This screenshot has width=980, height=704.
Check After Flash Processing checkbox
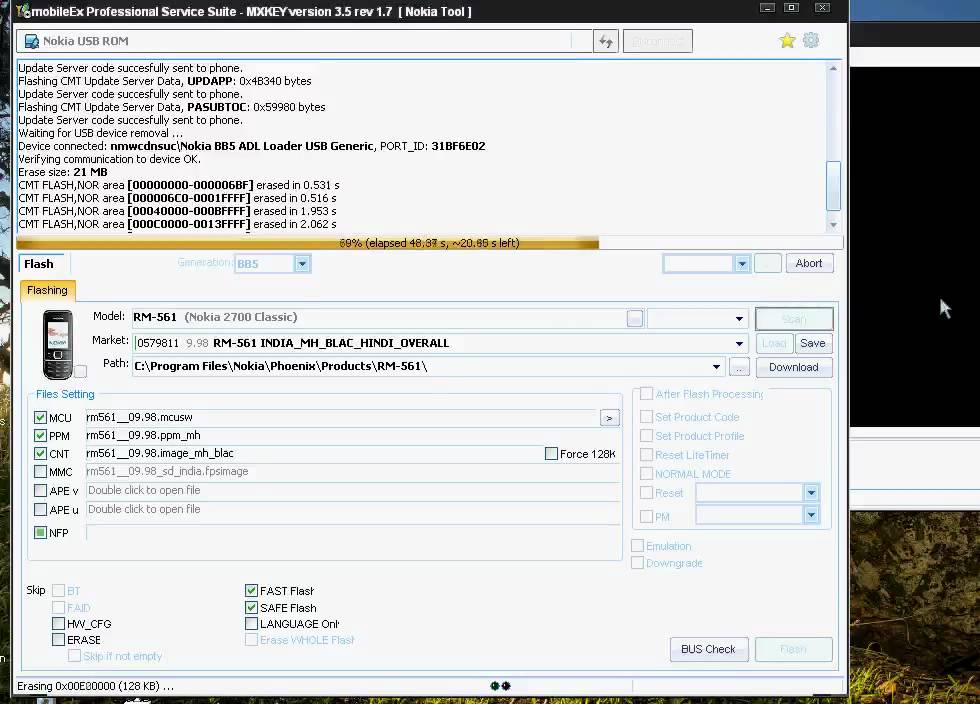click(646, 393)
